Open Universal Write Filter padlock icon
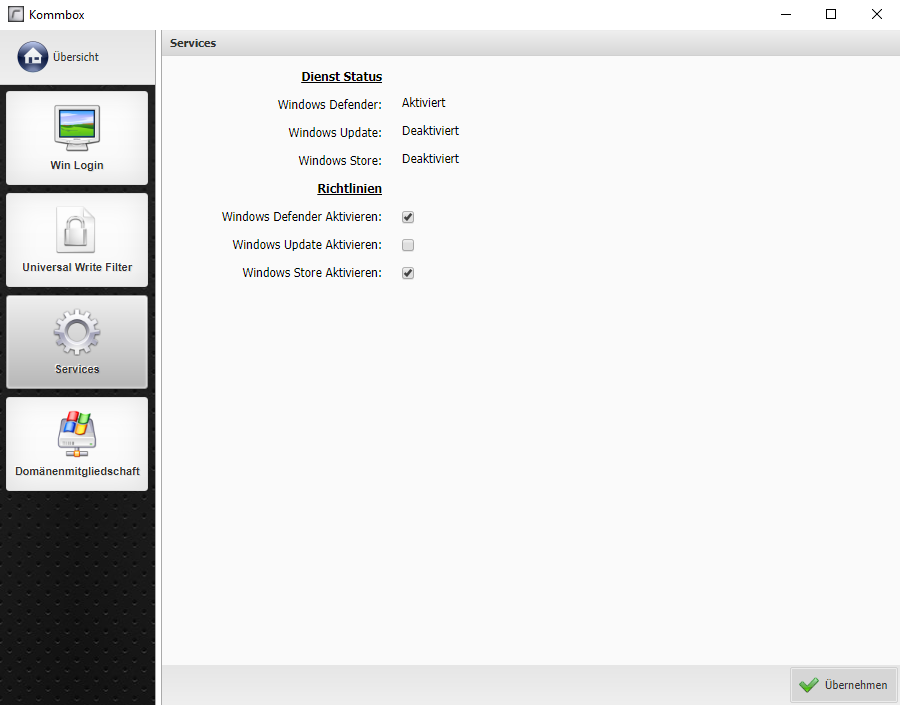The height and width of the screenshot is (705, 900). [77, 230]
